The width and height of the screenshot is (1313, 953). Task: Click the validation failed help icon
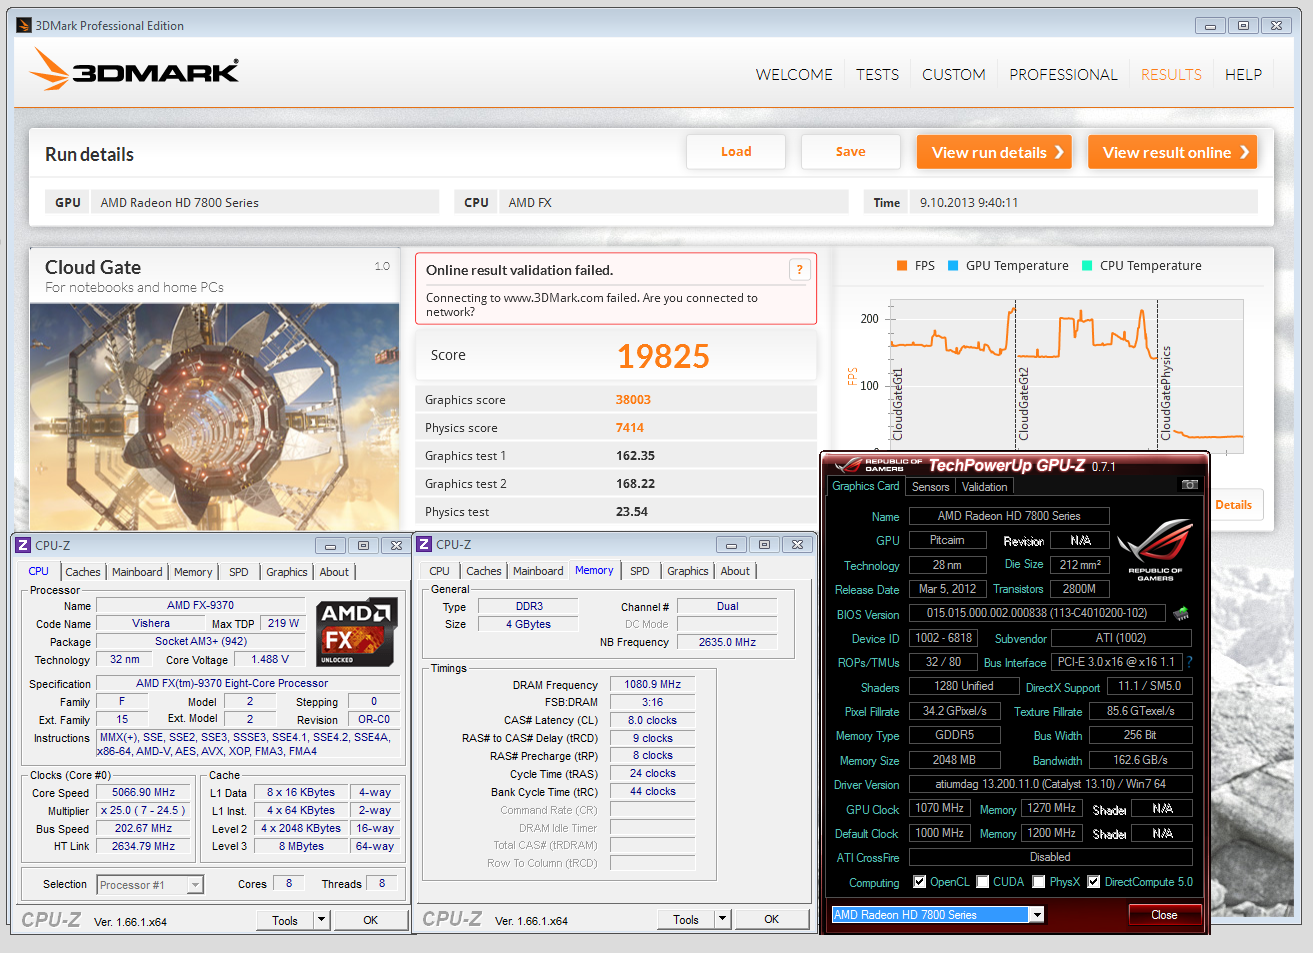[x=799, y=269]
